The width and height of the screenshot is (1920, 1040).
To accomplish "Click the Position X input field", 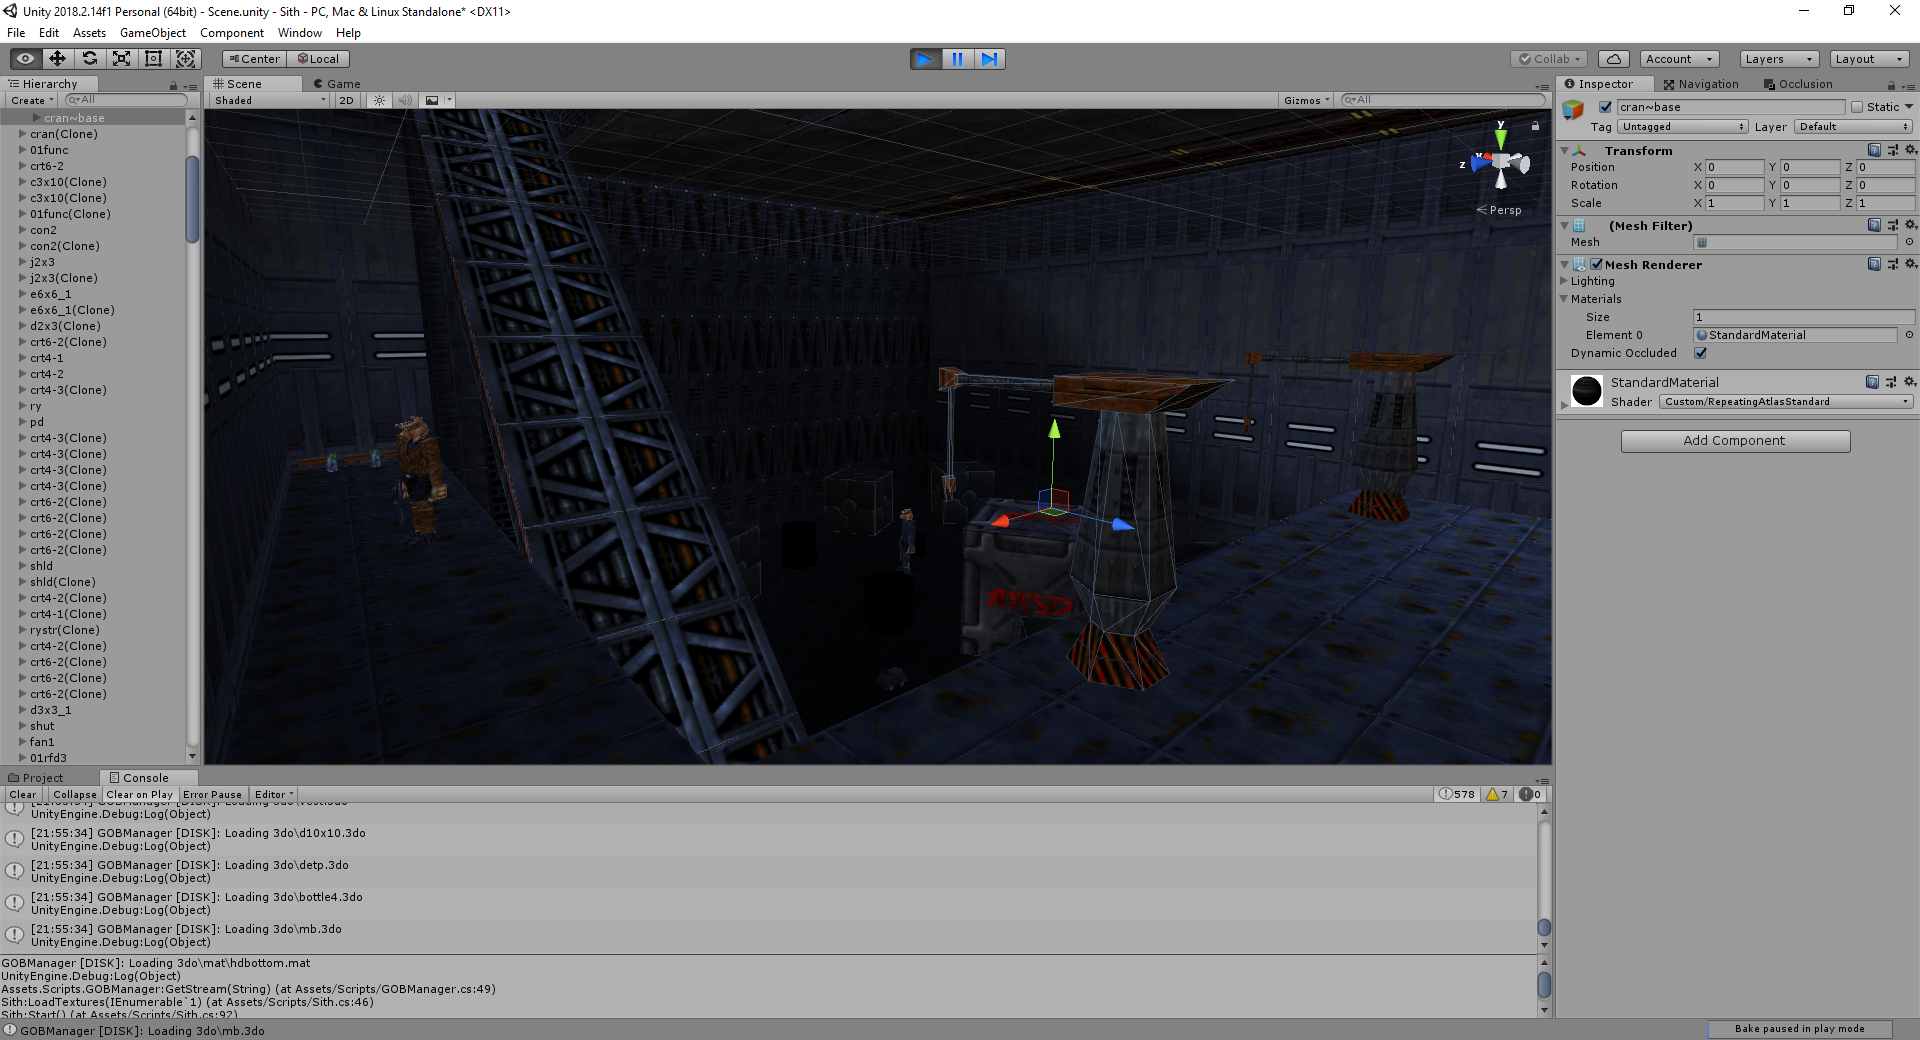I will (x=1734, y=167).
